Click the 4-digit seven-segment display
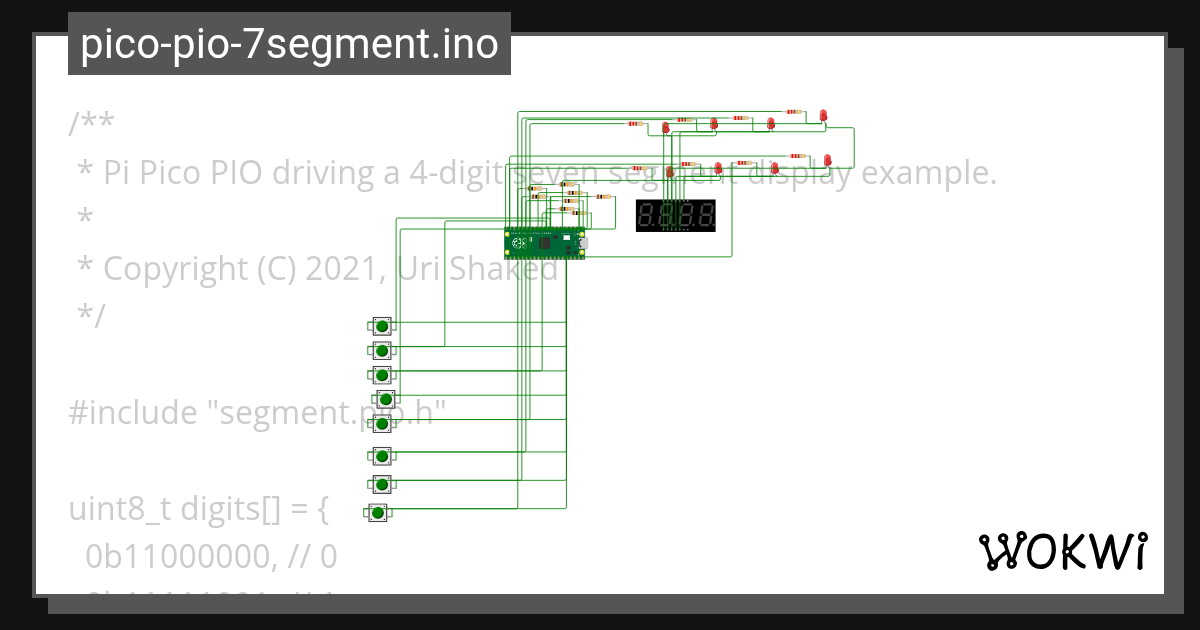Image resolution: width=1200 pixels, height=630 pixels. point(675,215)
